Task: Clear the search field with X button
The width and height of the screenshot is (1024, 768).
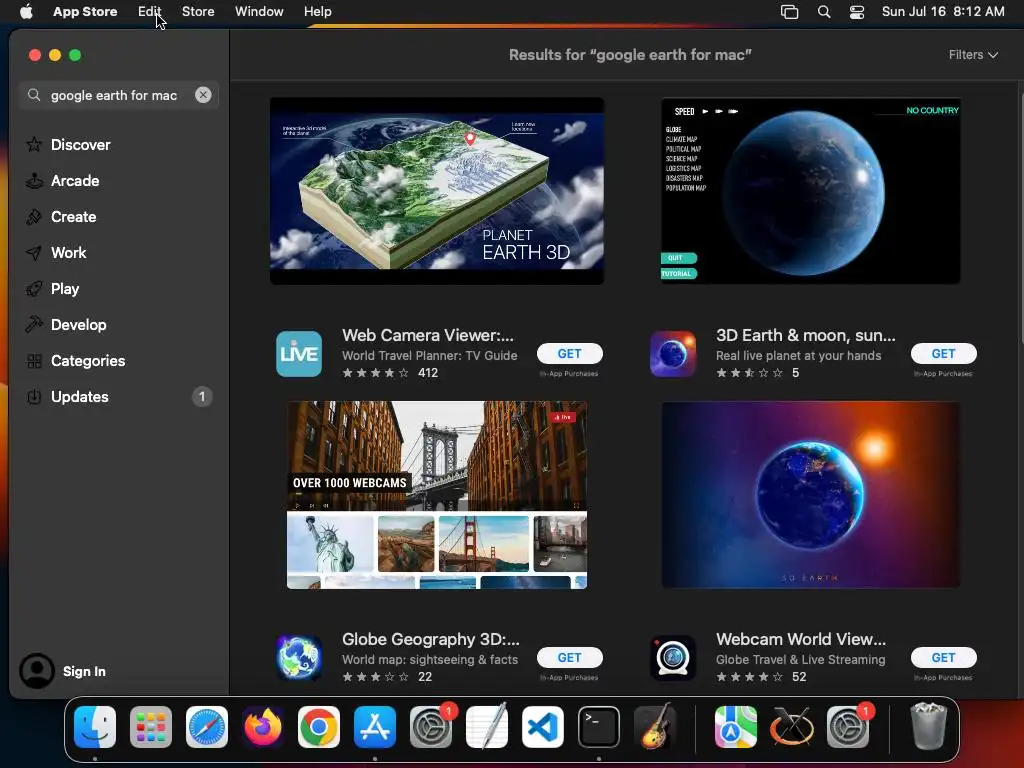Action: (203, 95)
